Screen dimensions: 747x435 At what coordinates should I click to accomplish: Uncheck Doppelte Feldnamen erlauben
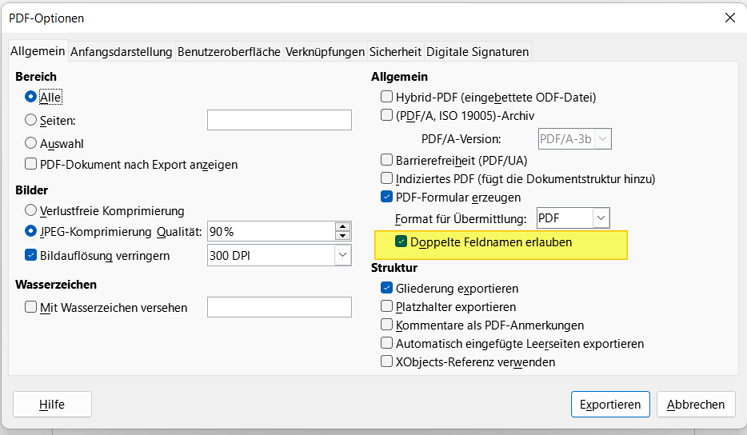click(x=401, y=242)
